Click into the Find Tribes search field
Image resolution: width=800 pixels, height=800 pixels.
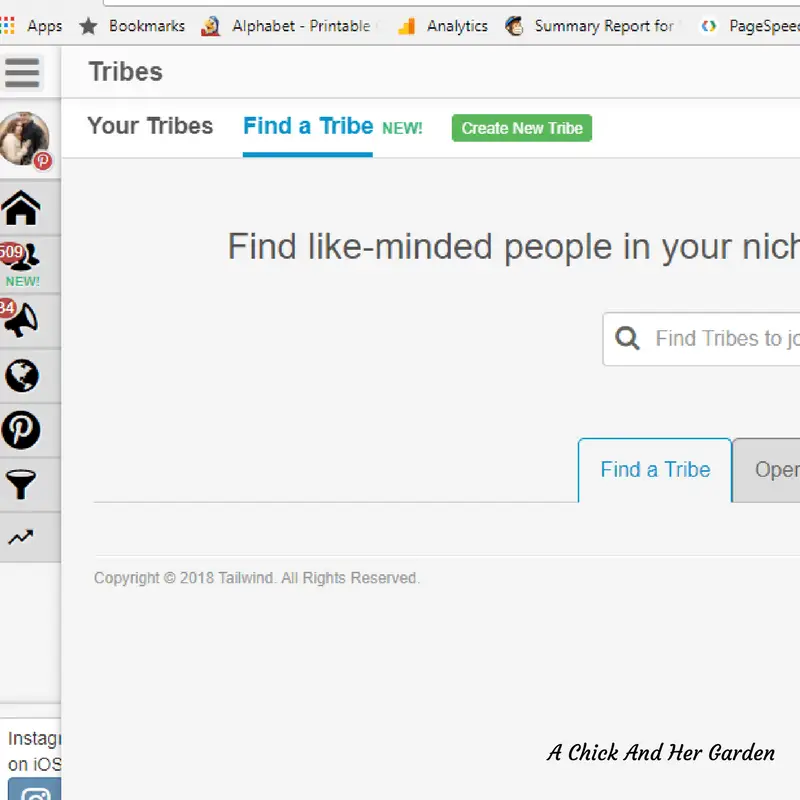pyautogui.click(x=702, y=339)
